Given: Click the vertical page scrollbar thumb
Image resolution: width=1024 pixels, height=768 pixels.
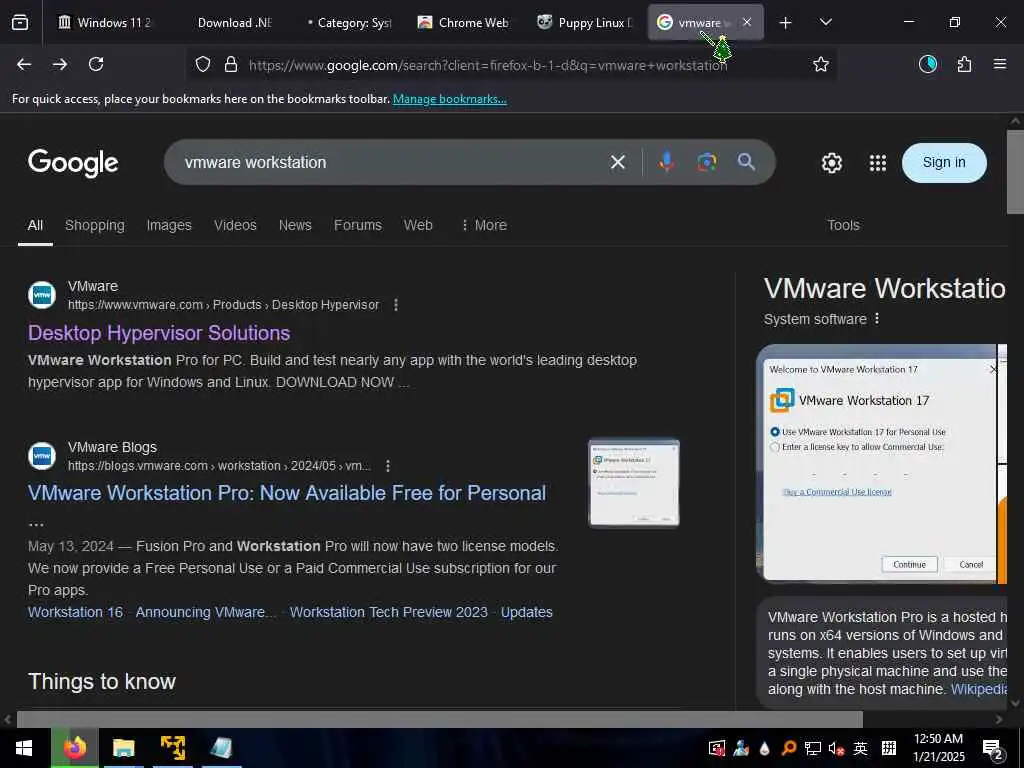Looking at the screenshot, I should (x=1015, y=172).
